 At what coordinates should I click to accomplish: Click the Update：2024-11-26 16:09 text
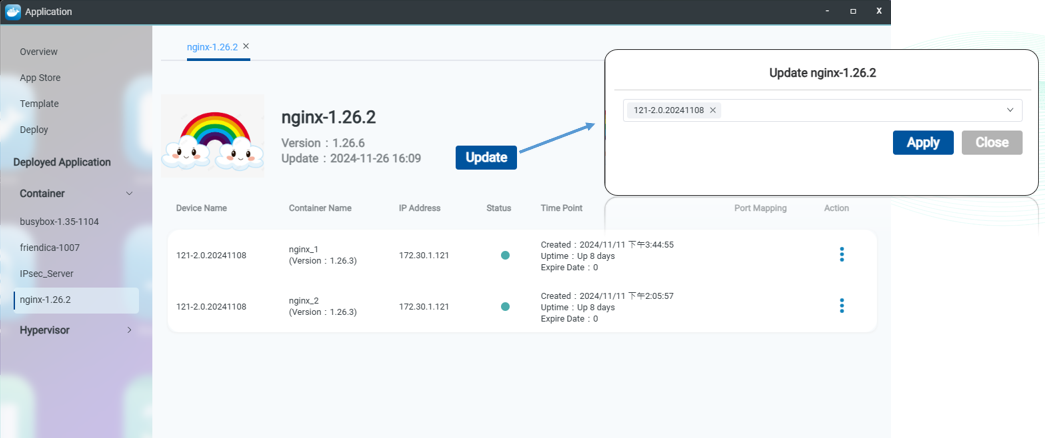pos(351,159)
